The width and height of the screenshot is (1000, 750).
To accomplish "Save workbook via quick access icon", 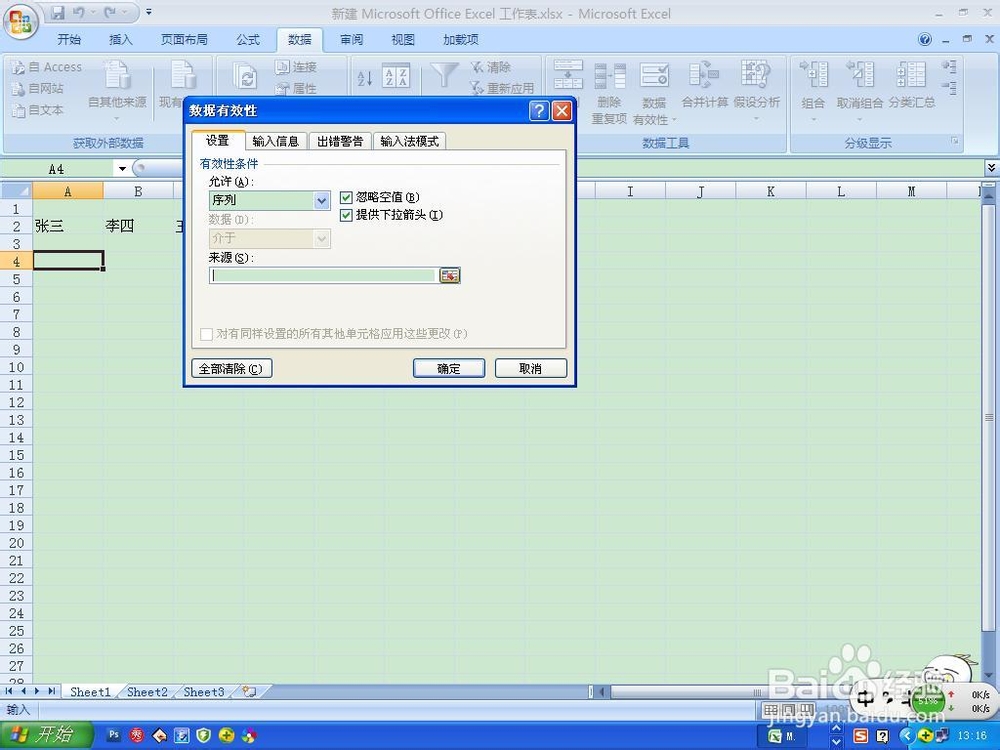I will pos(58,12).
